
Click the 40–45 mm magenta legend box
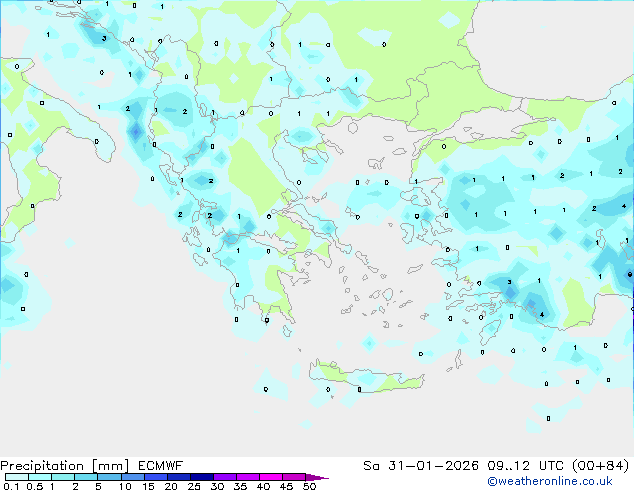tap(271, 477)
